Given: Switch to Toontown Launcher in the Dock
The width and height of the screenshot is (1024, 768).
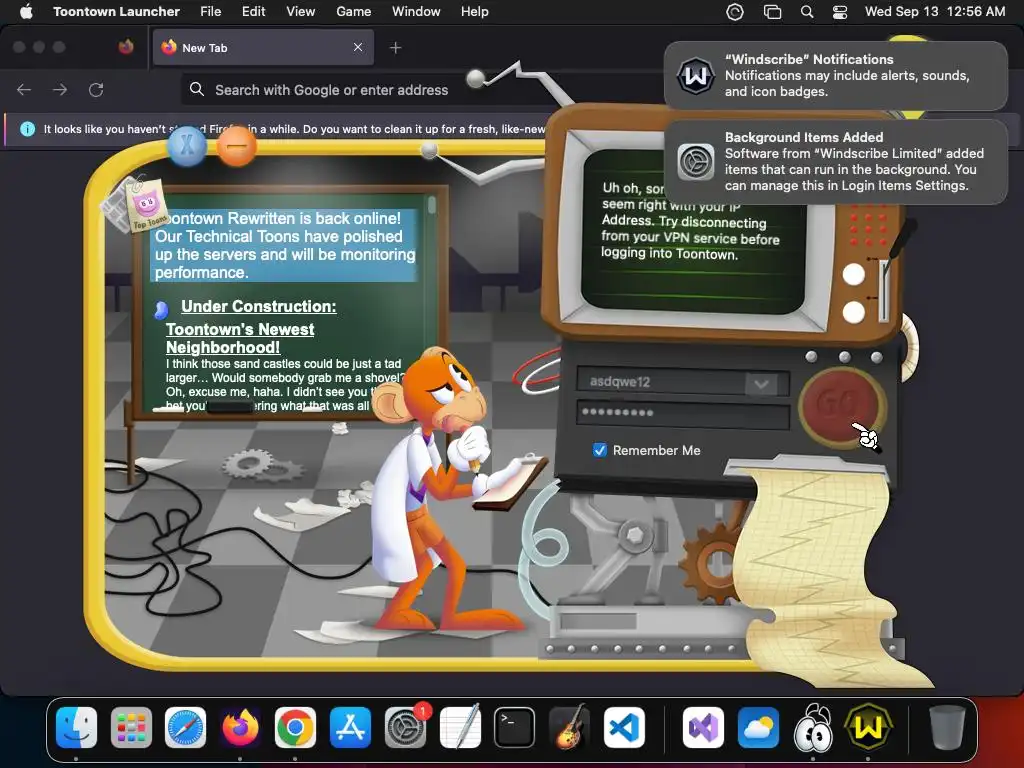Looking at the screenshot, I should point(813,727).
